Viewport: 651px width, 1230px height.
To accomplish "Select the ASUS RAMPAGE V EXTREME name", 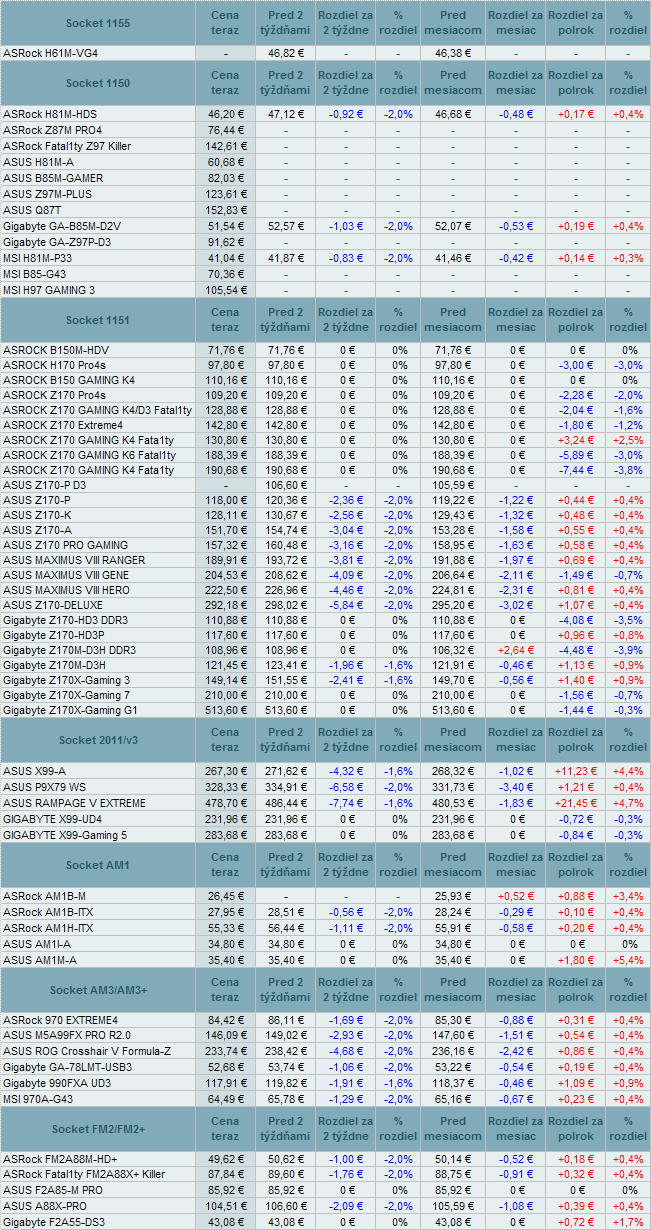I will (74, 804).
